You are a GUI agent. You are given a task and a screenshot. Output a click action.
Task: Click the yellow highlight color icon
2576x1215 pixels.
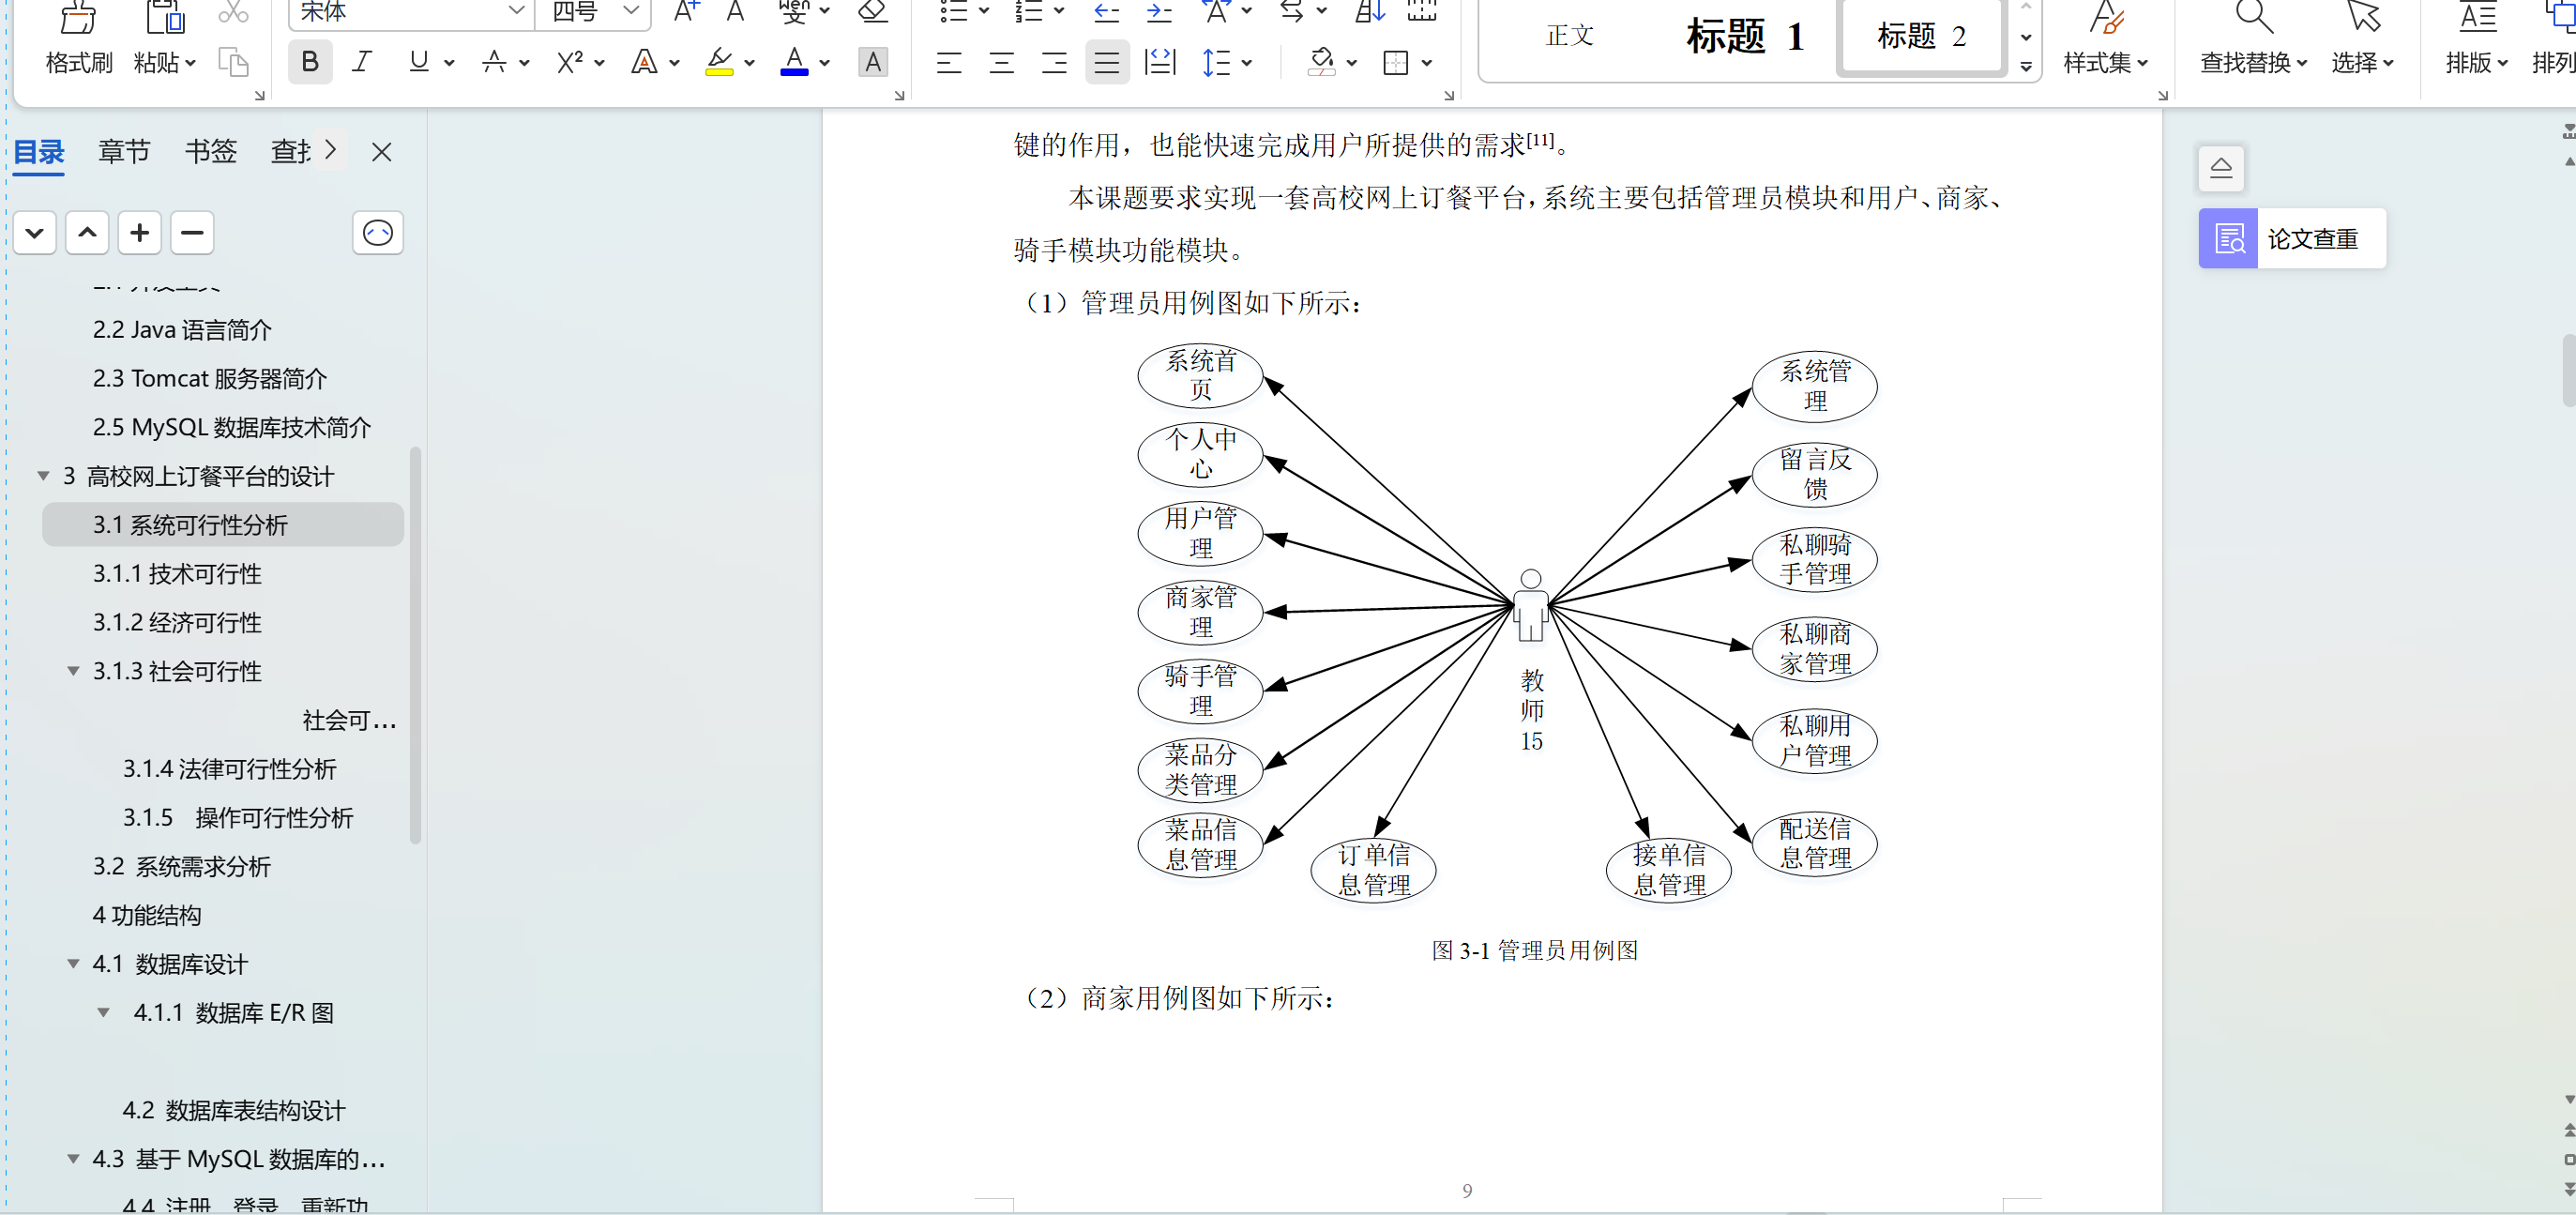[x=719, y=62]
